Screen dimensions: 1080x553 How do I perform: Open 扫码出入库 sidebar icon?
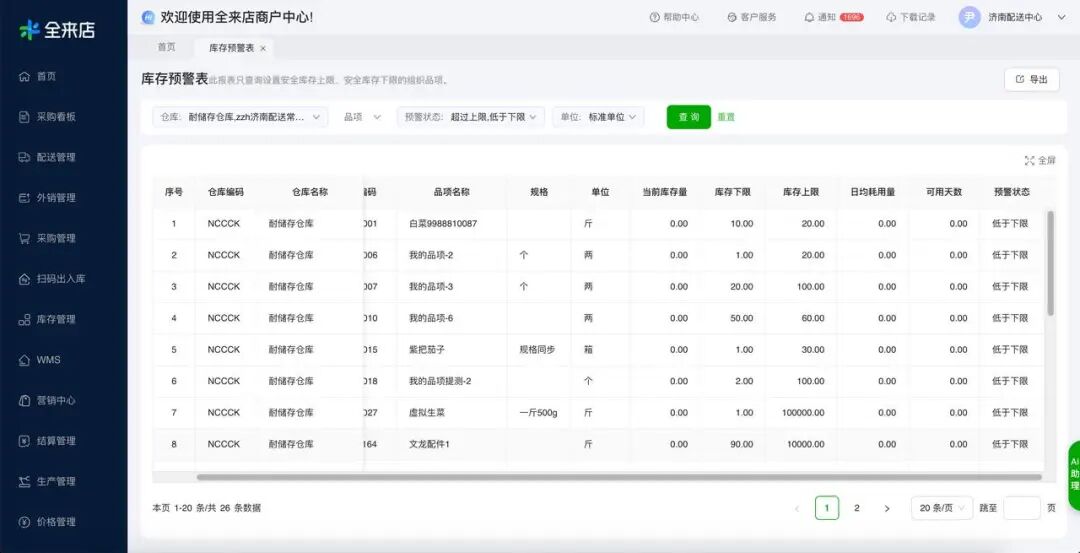[x=24, y=279]
